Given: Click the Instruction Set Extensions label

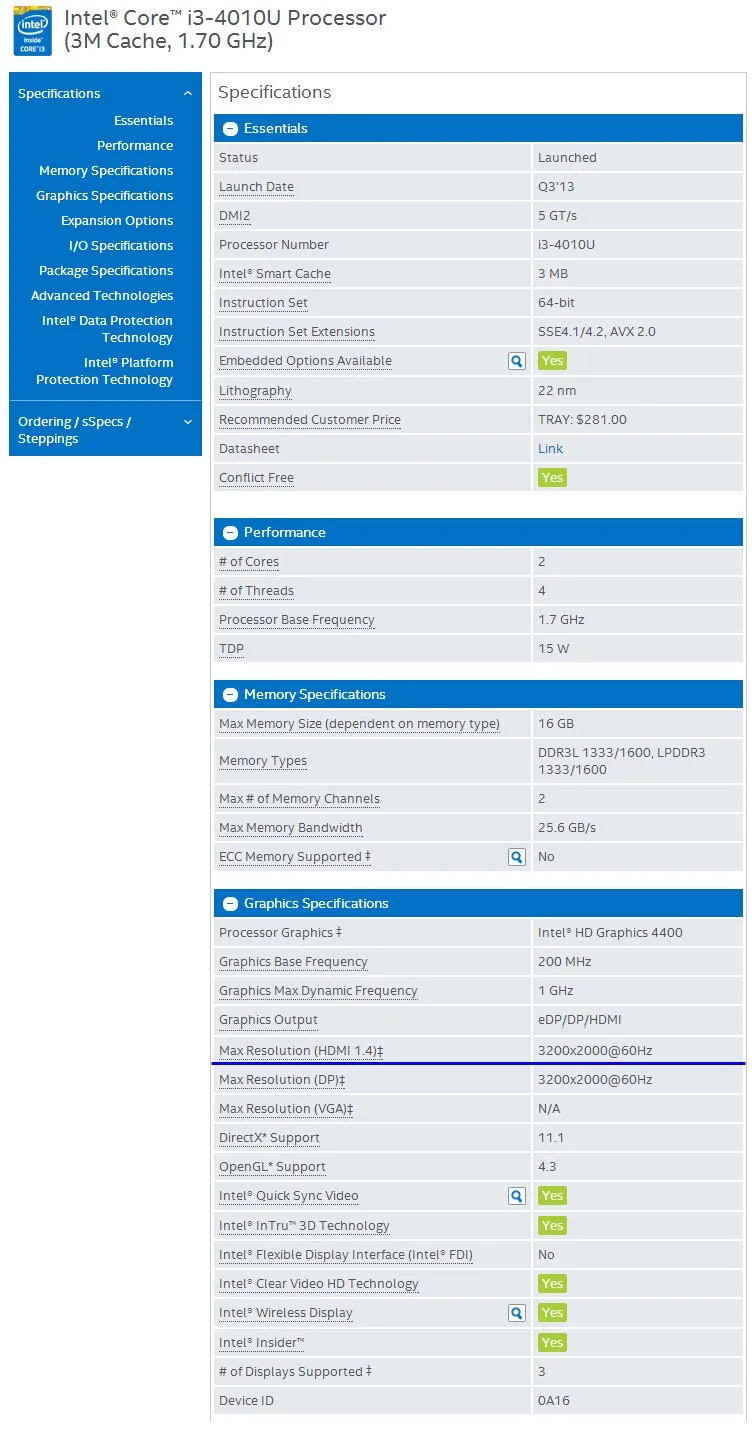Looking at the screenshot, I should (x=297, y=332).
